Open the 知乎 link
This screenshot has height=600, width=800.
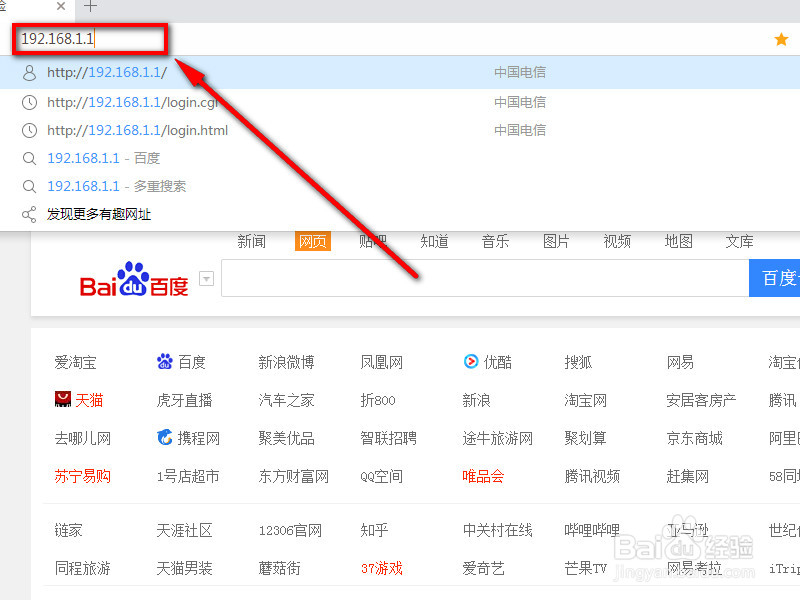point(373,531)
